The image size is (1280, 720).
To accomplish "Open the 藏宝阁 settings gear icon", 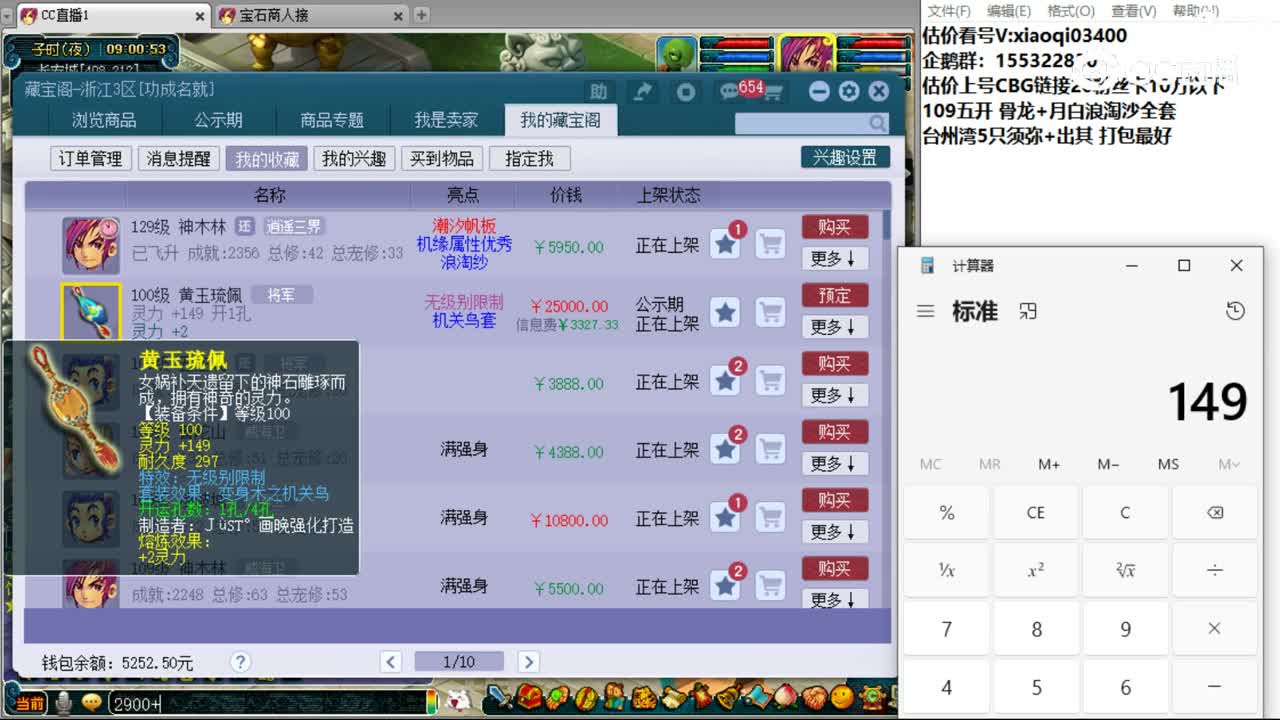I will coord(848,90).
